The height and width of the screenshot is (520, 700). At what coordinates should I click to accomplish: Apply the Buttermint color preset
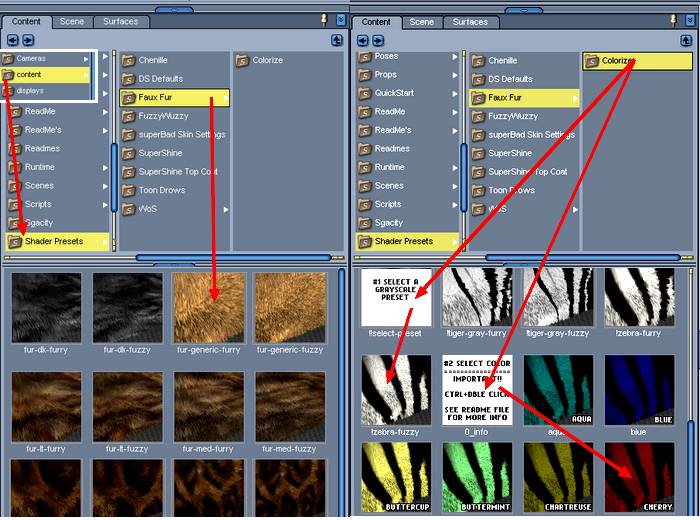(477, 477)
